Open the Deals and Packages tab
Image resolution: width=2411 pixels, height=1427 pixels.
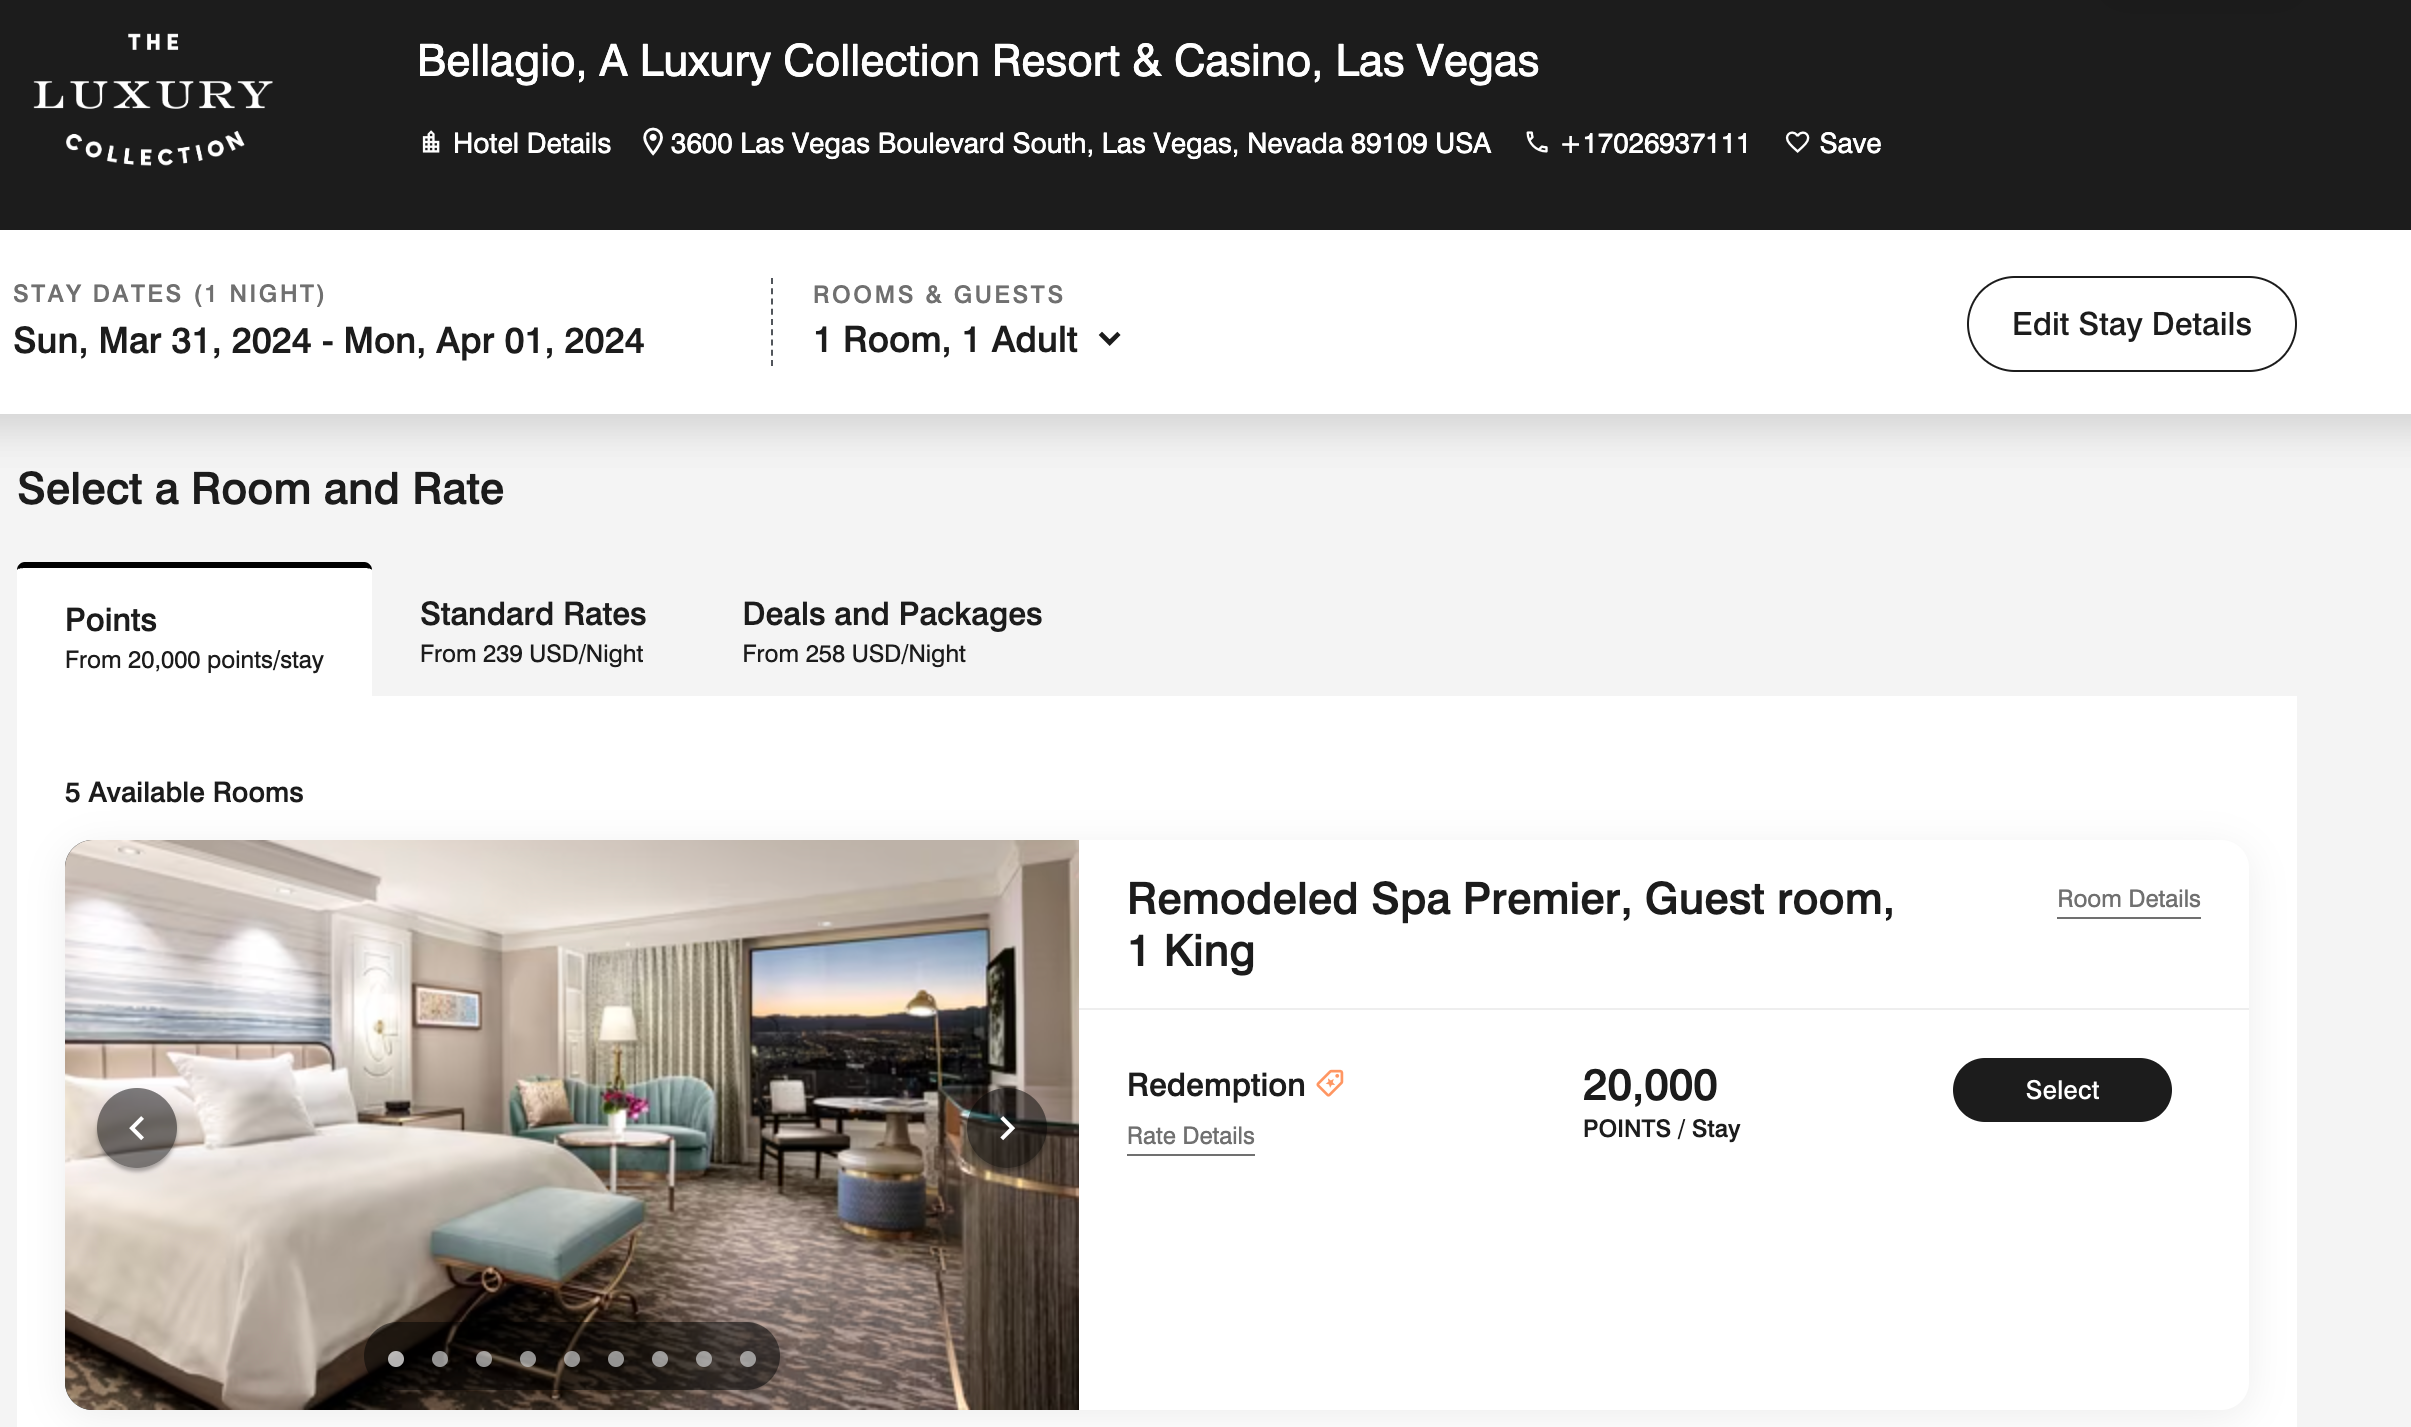892,632
